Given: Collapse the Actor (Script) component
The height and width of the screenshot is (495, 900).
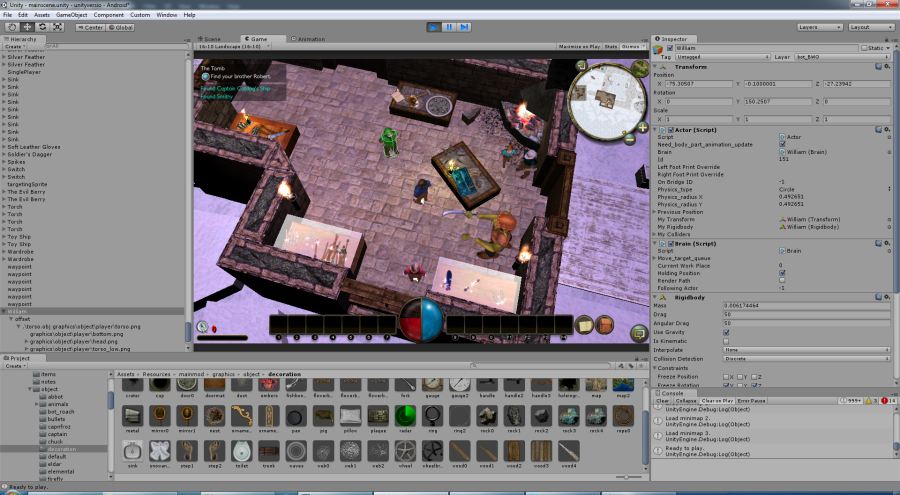Looking at the screenshot, I should (656, 129).
